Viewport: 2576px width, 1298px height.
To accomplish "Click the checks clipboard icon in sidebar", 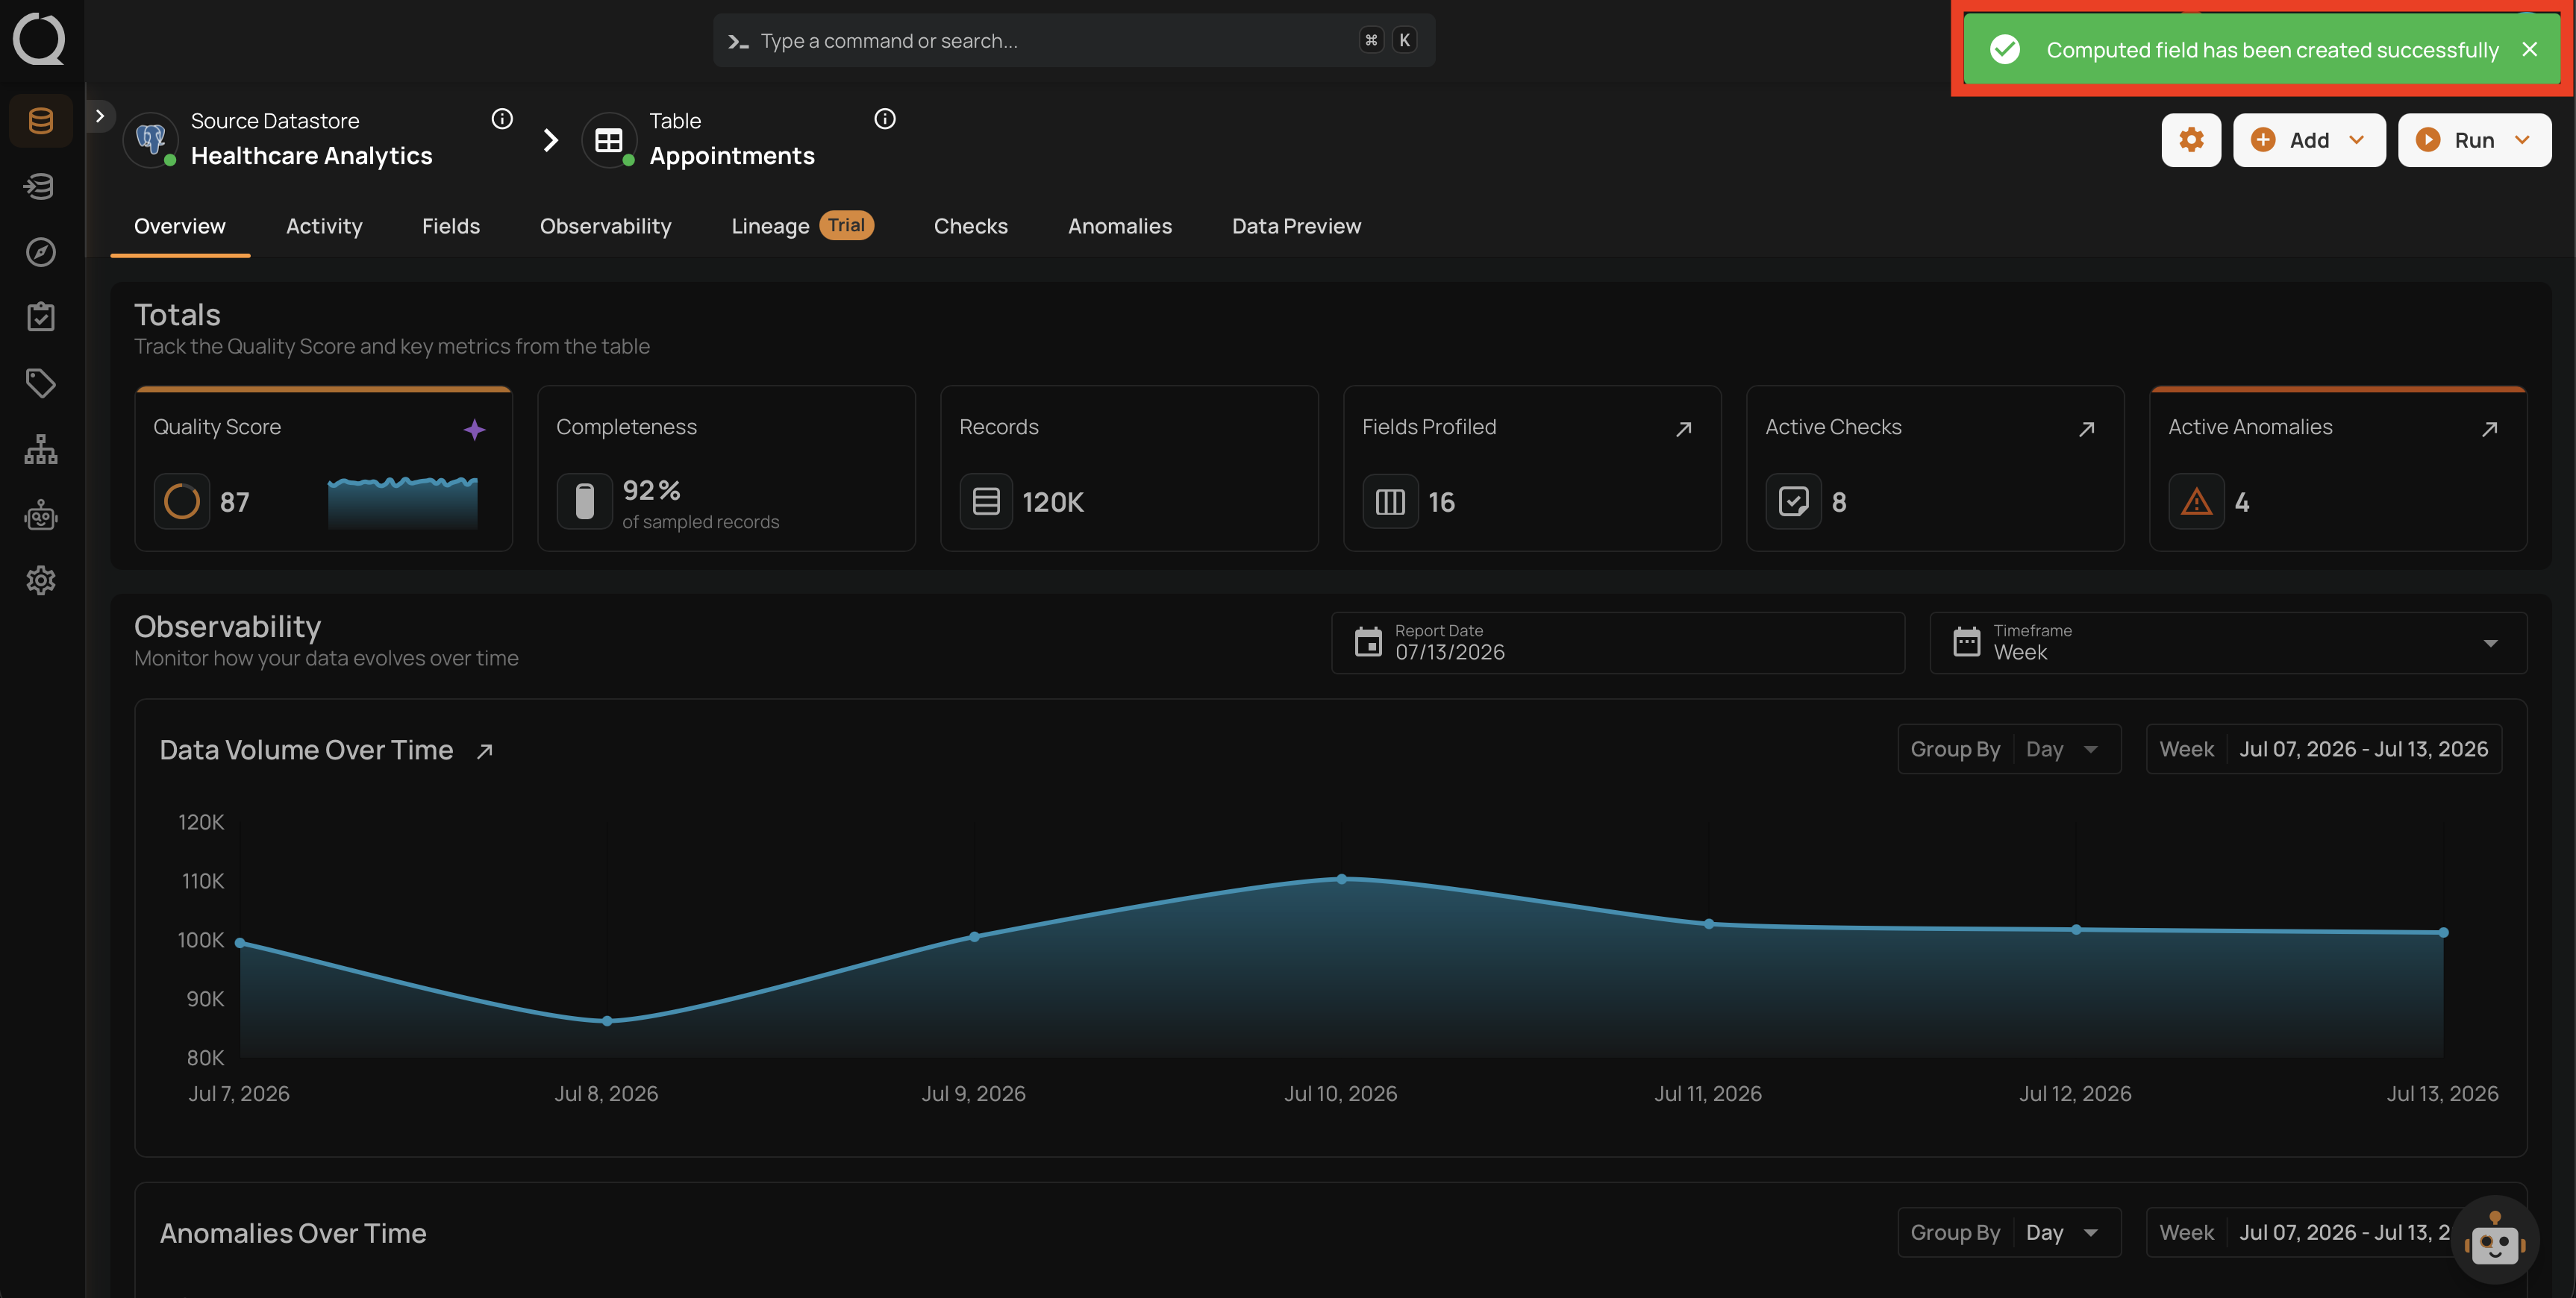I will (41, 317).
